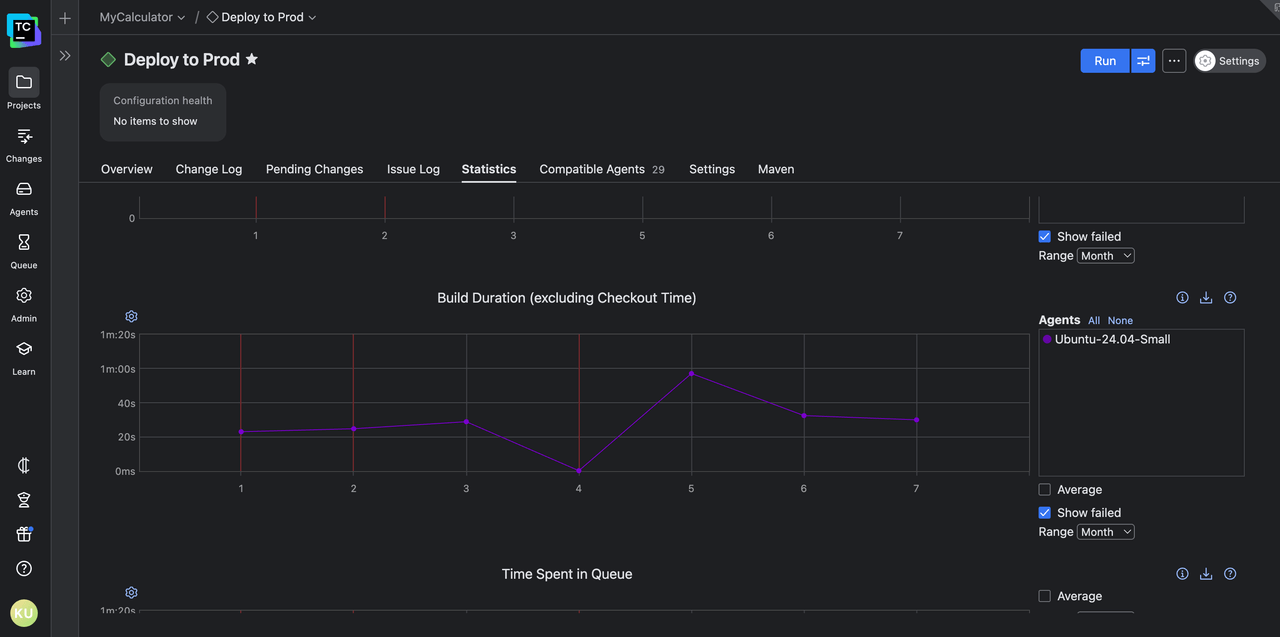Image resolution: width=1280 pixels, height=637 pixels.
Task: Switch to the Change Log tab
Action: click(x=209, y=169)
